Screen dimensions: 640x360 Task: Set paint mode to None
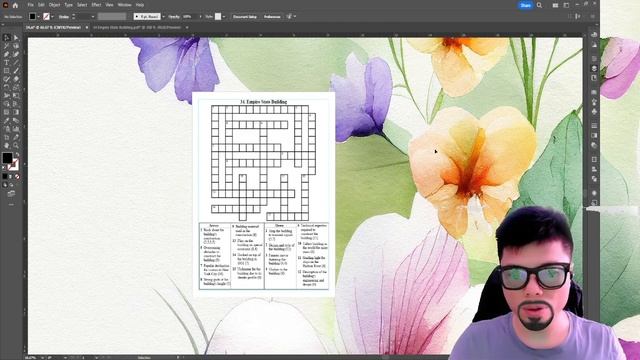(x=17, y=176)
